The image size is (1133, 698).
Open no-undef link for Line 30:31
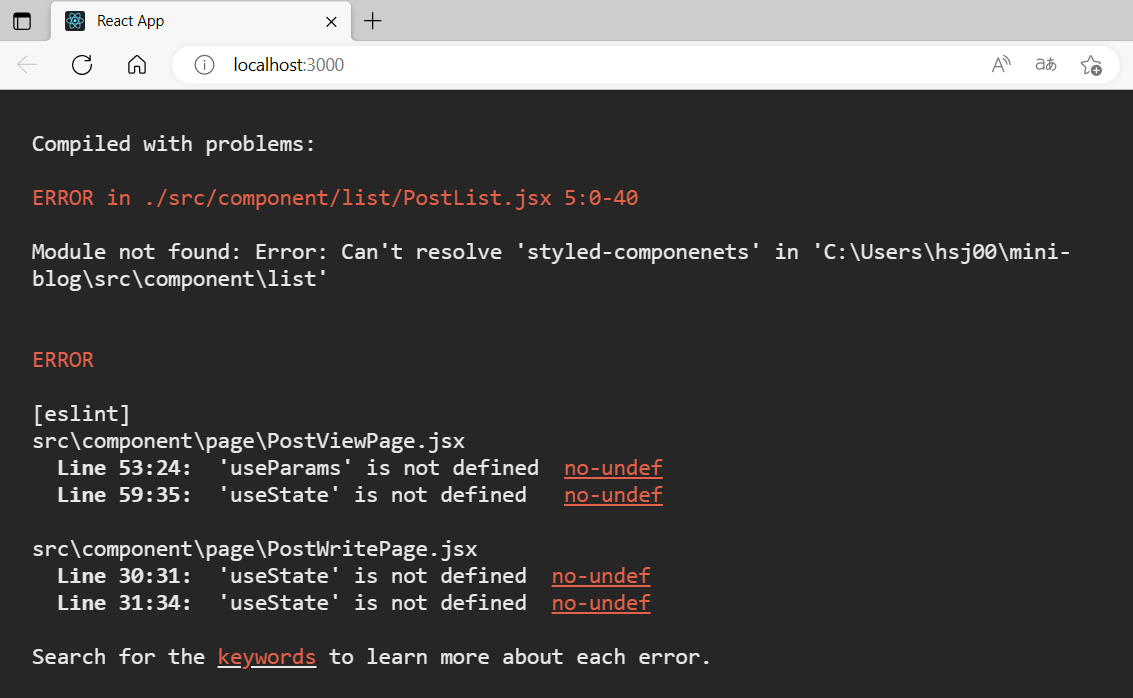601,576
